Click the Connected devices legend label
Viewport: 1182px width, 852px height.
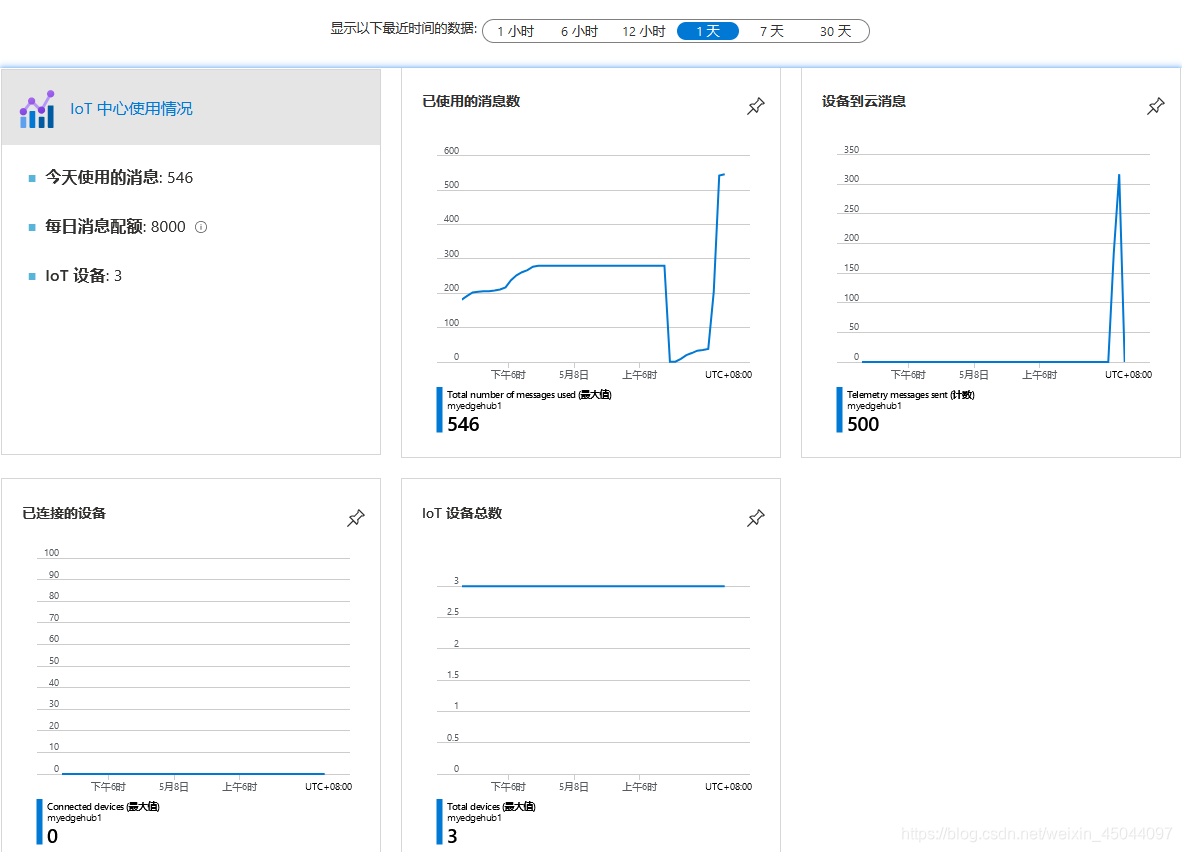tap(103, 806)
